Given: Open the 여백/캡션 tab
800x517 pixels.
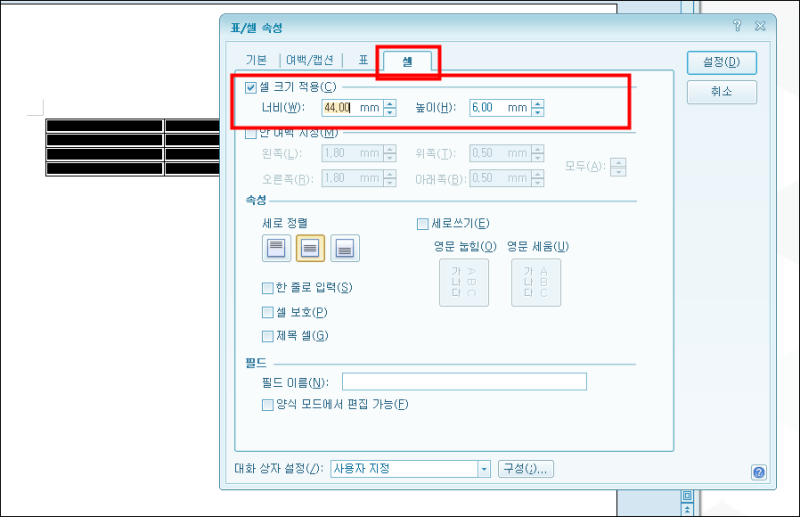Looking at the screenshot, I should 310,60.
